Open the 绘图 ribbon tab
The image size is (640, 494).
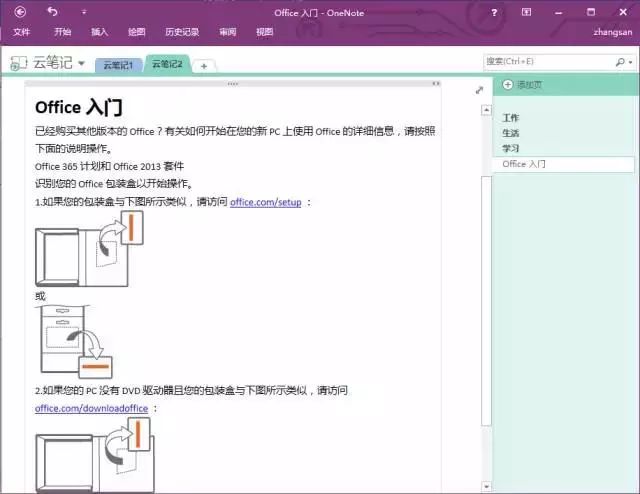tap(136, 32)
